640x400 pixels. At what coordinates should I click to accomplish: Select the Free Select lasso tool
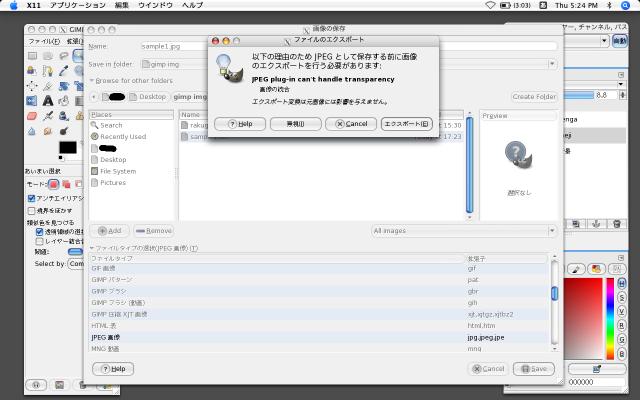pos(64,56)
